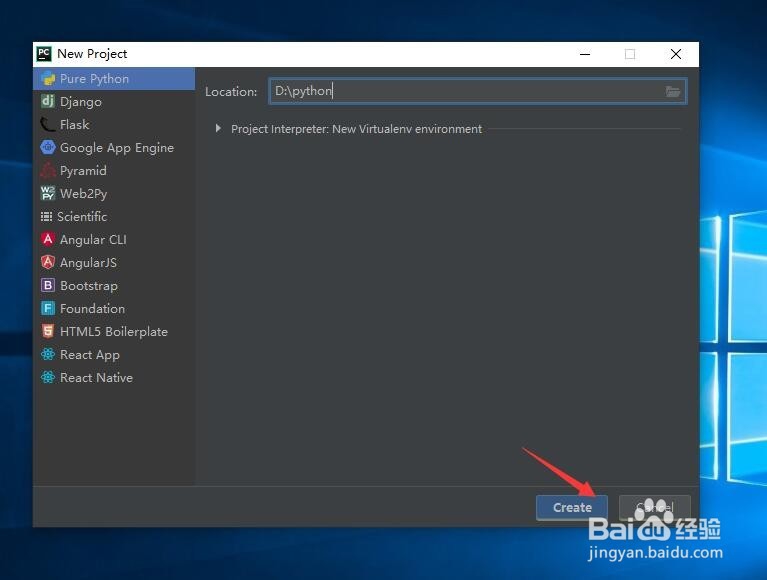The image size is (767, 580).
Task: Click the Flask horn icon
Action: [x=48, y=124]
